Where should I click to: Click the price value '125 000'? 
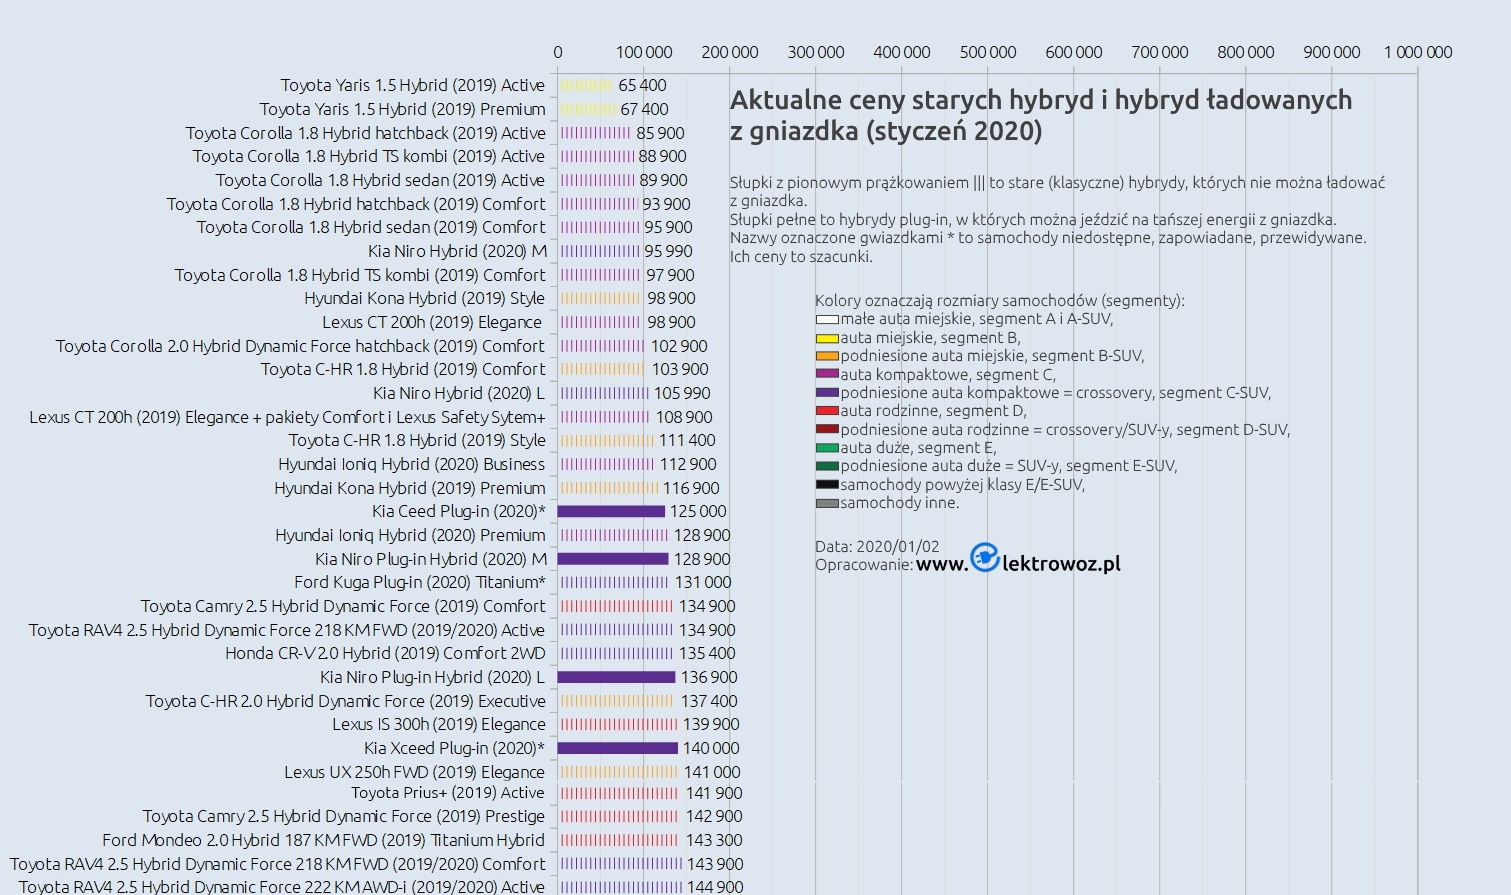pyautogui.click(x=698, y=511)
